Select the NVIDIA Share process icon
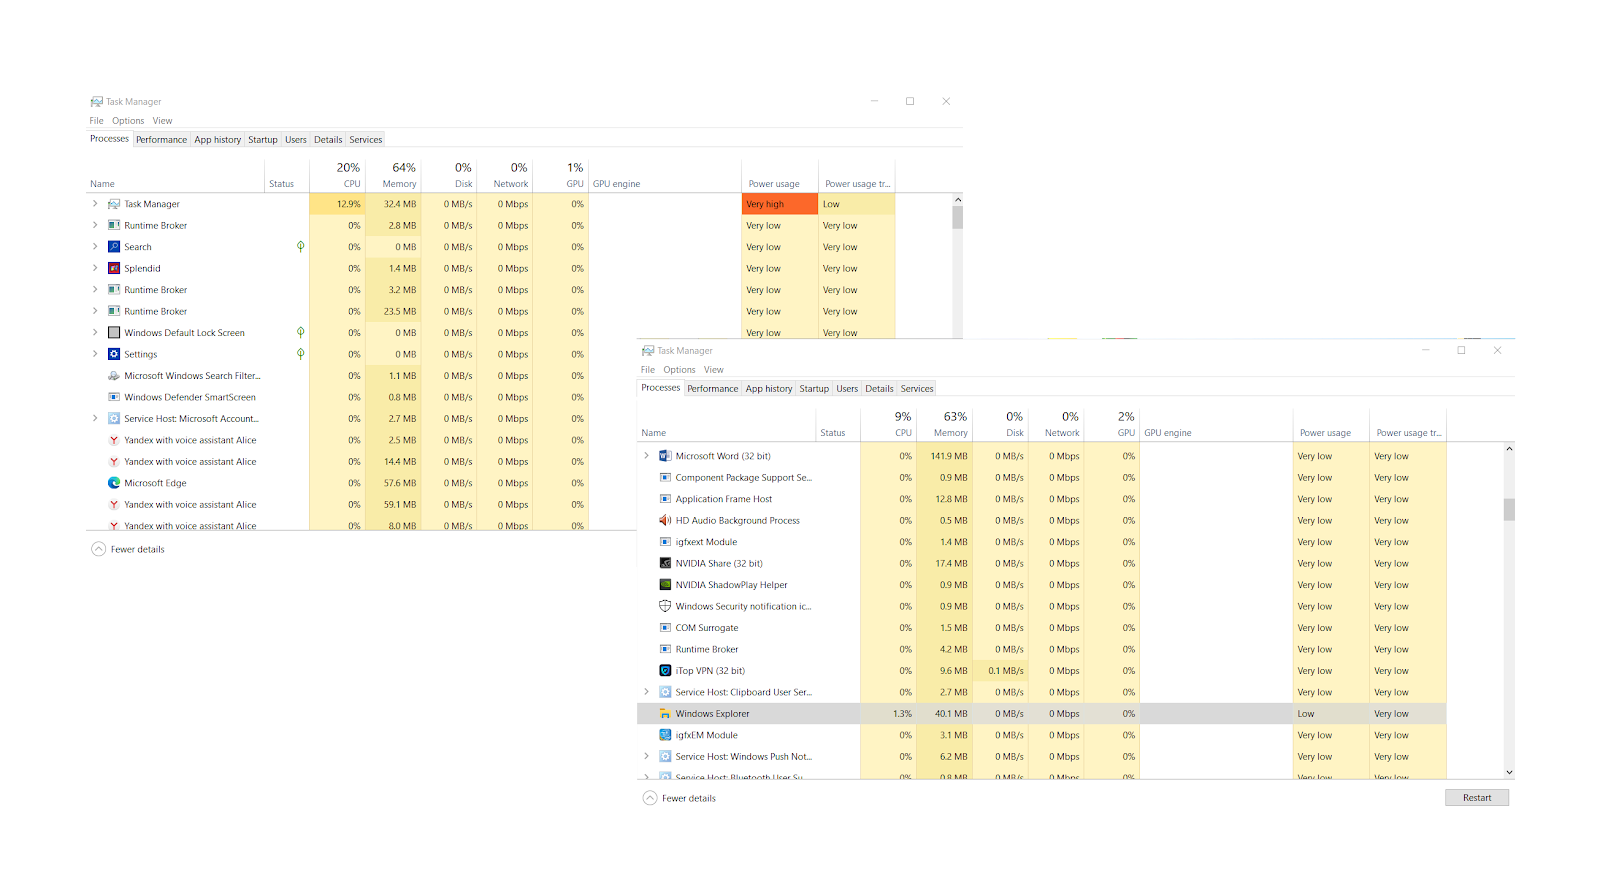This screenshot has height=888, width=1600. pos(665,564)
